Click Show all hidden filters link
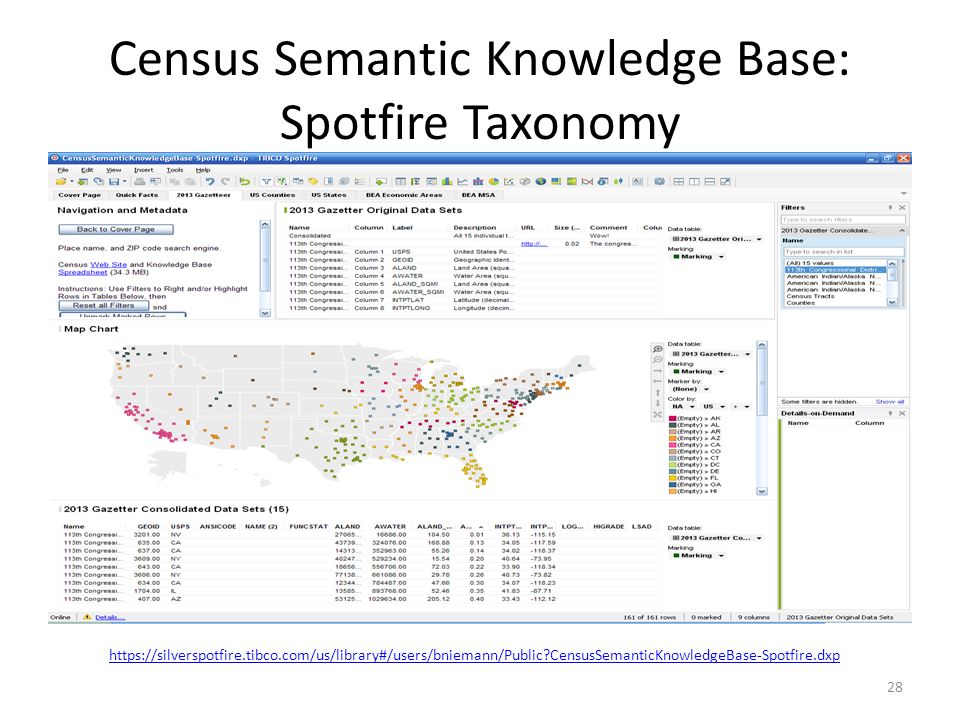The height and width of the screenshot is (720, 960). click(x=890, y=402)
